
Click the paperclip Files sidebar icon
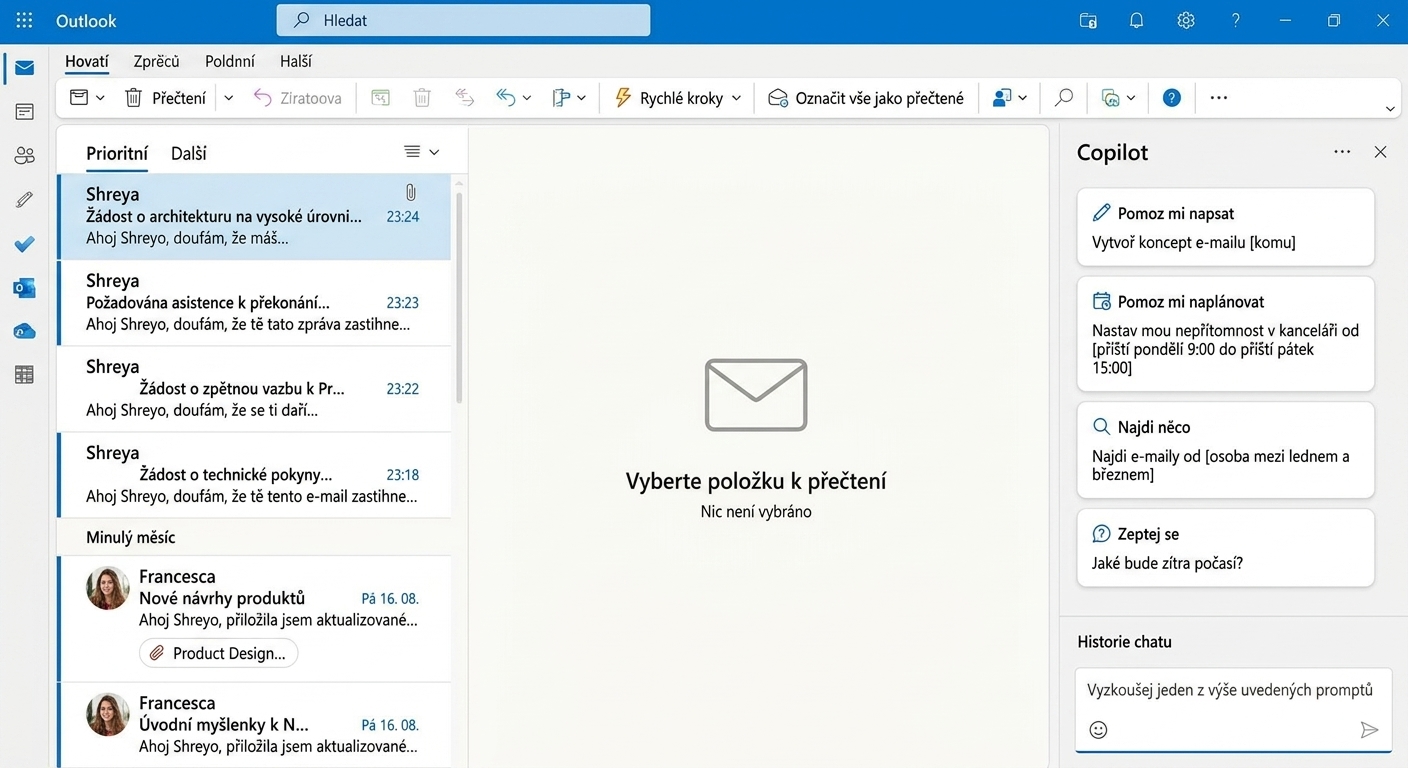pos(24,200)
